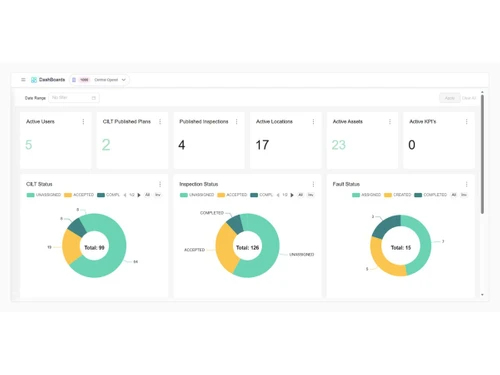Select All legend button in Fault Status
The height and width of the screenshot is (375, 500).
(454, 195)
